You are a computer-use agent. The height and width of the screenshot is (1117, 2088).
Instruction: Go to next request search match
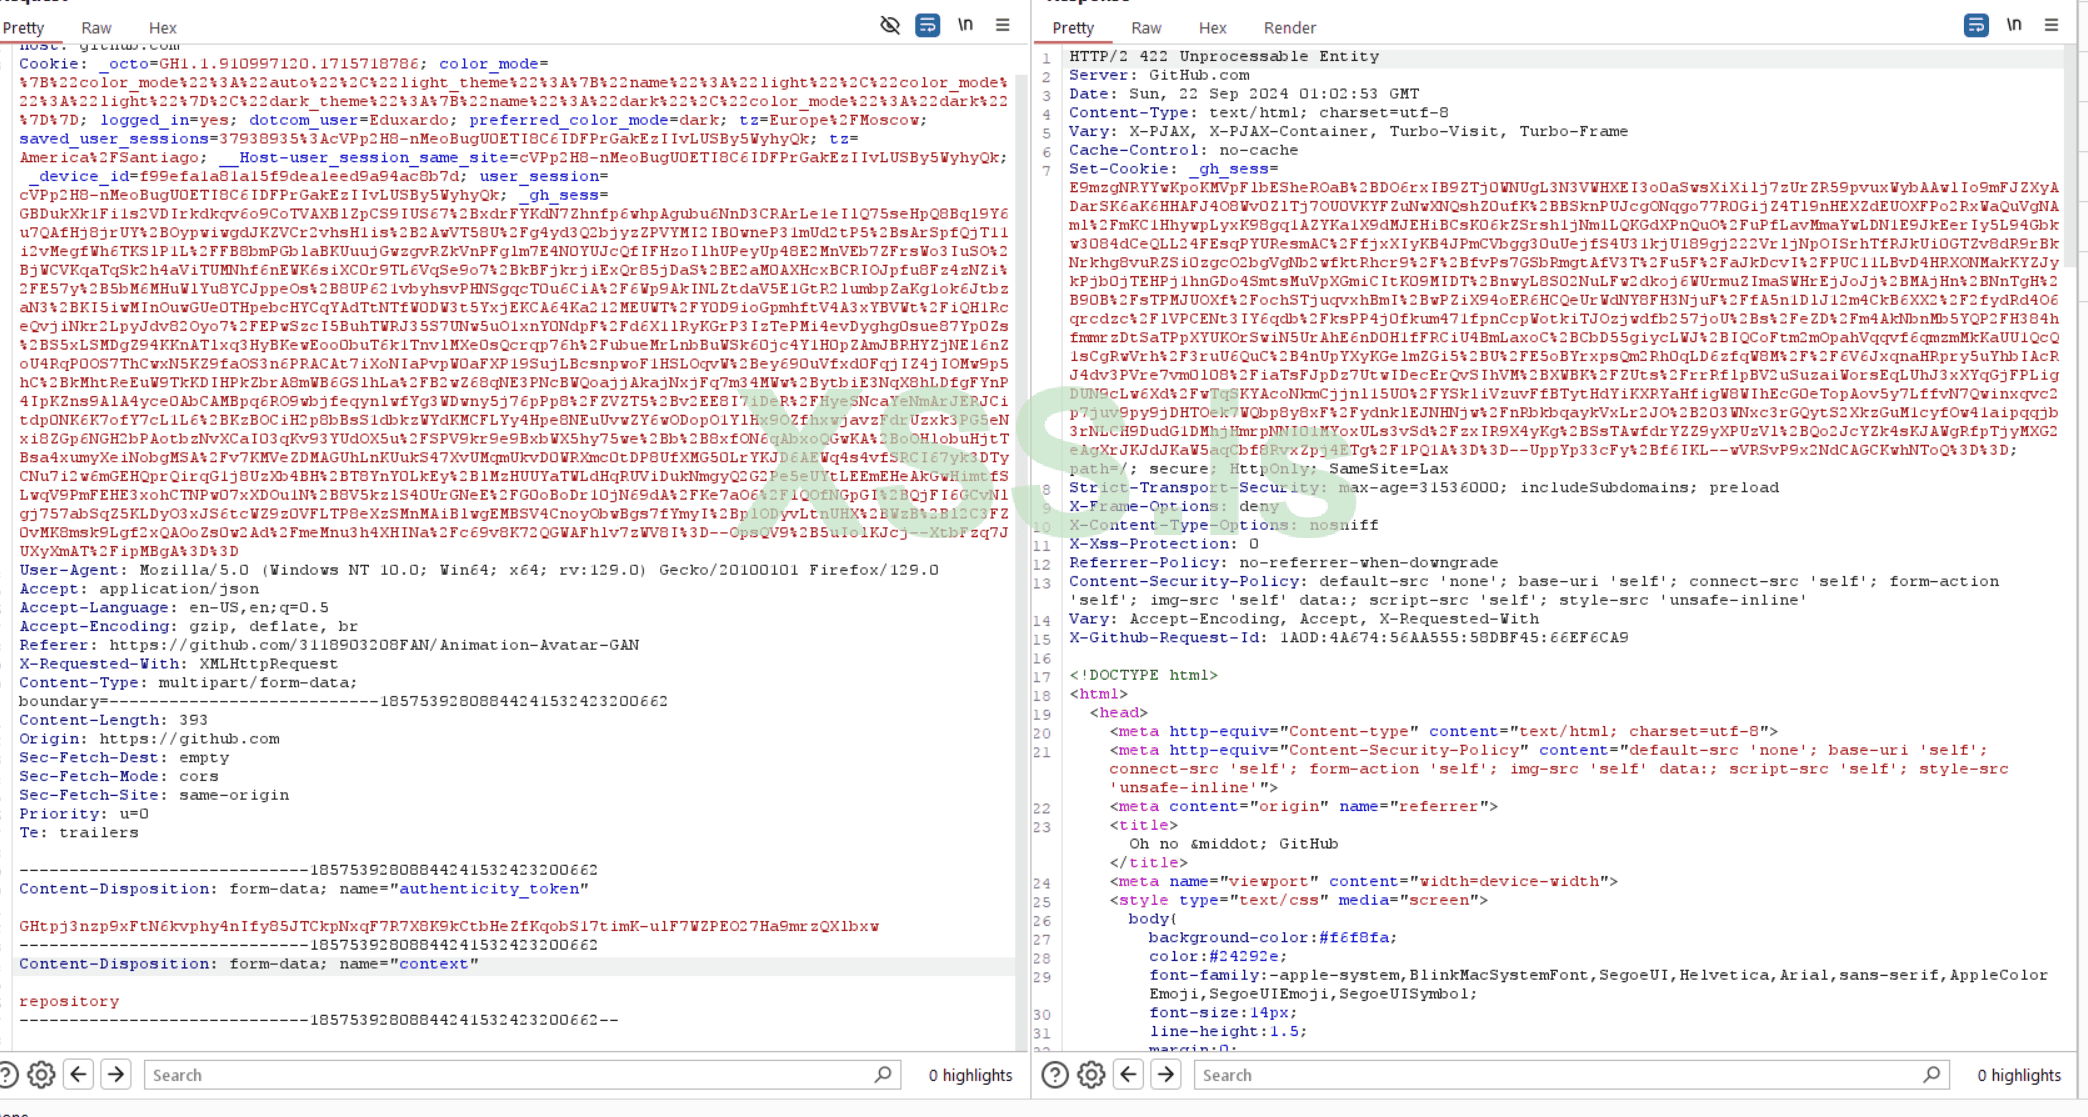[x=116, y=1075]
